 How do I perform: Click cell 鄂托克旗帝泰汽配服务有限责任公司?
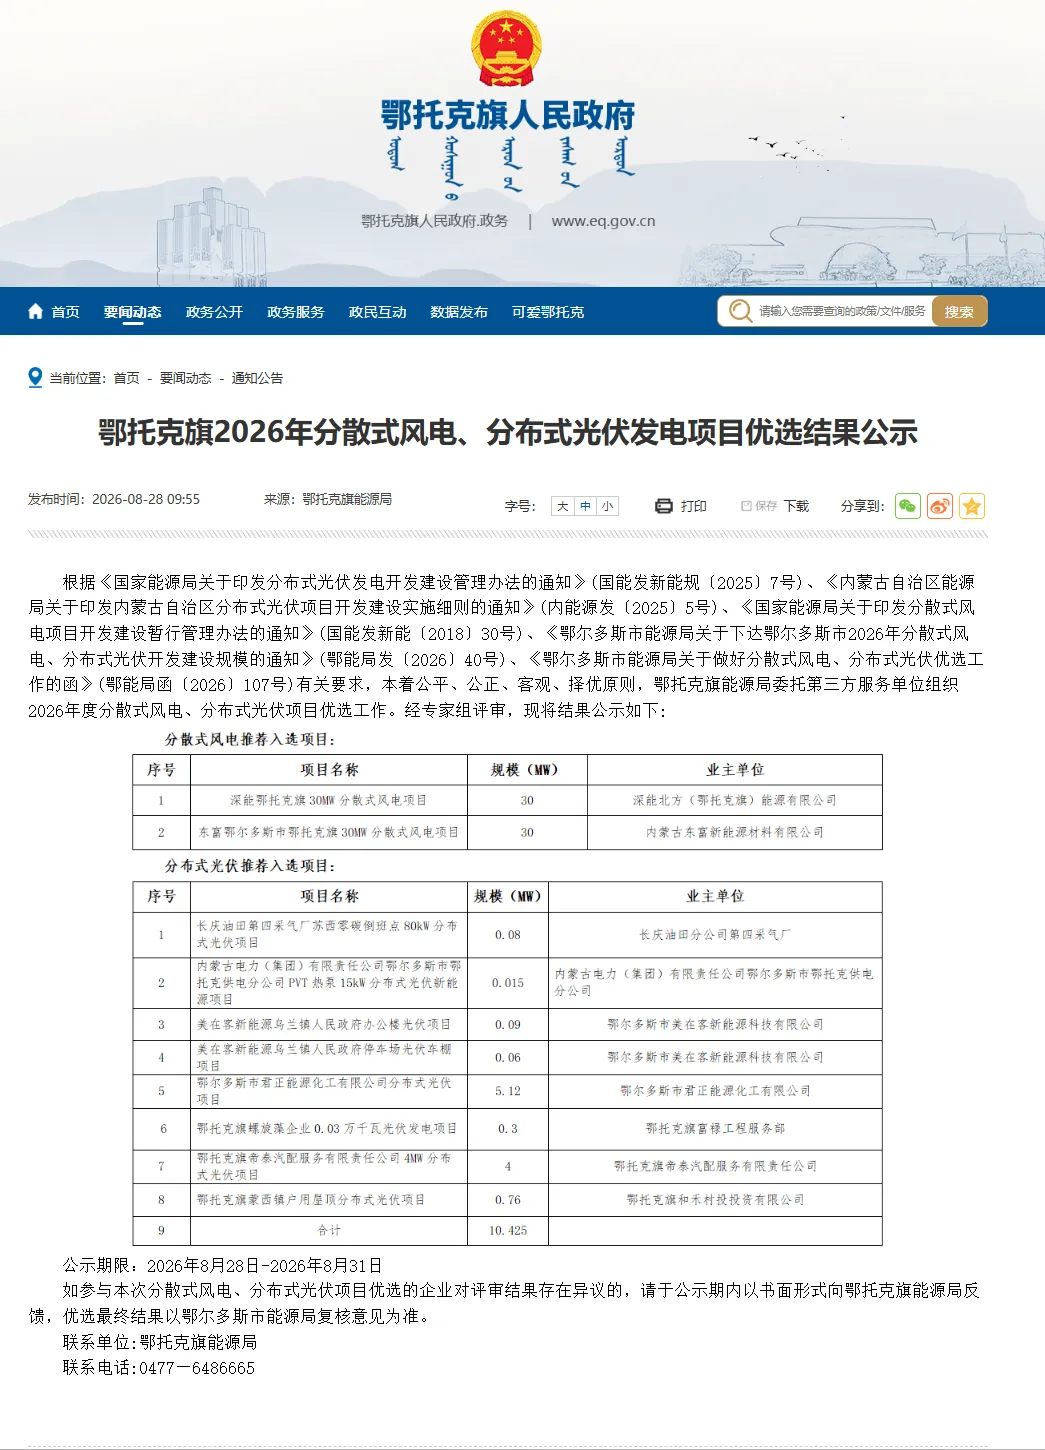tap(715, 1166)
